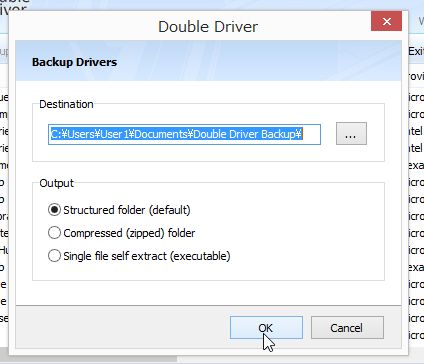Select Structured folder (default) radio option
Image resolution: width=424 pixels, height=364 pixels.
pos(119,210)
